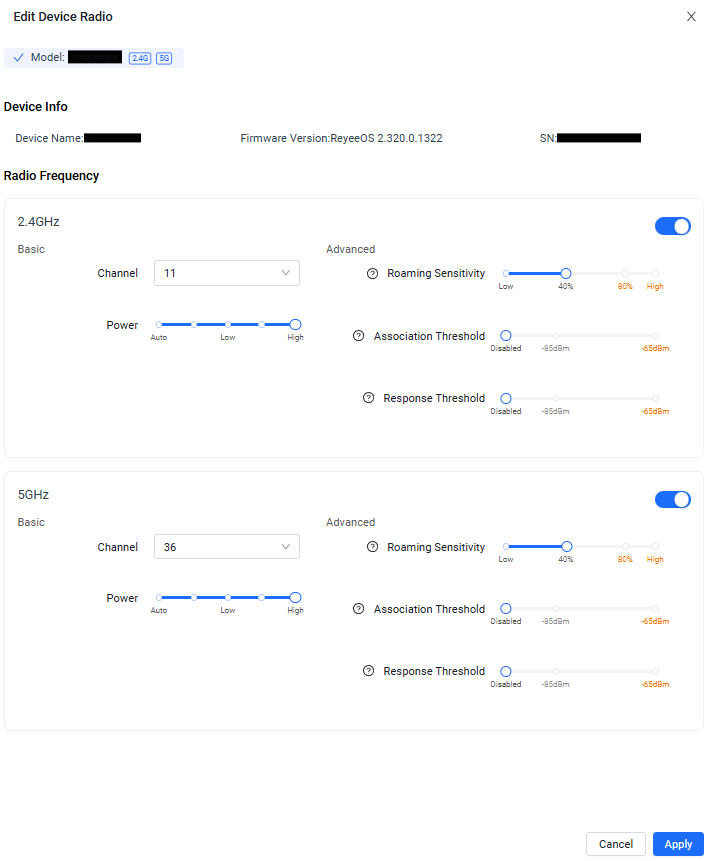Set 2.4GHz Response Threshold to -85dBm
The height and width of the screenshot is (861, 710).
click(556, 398)
